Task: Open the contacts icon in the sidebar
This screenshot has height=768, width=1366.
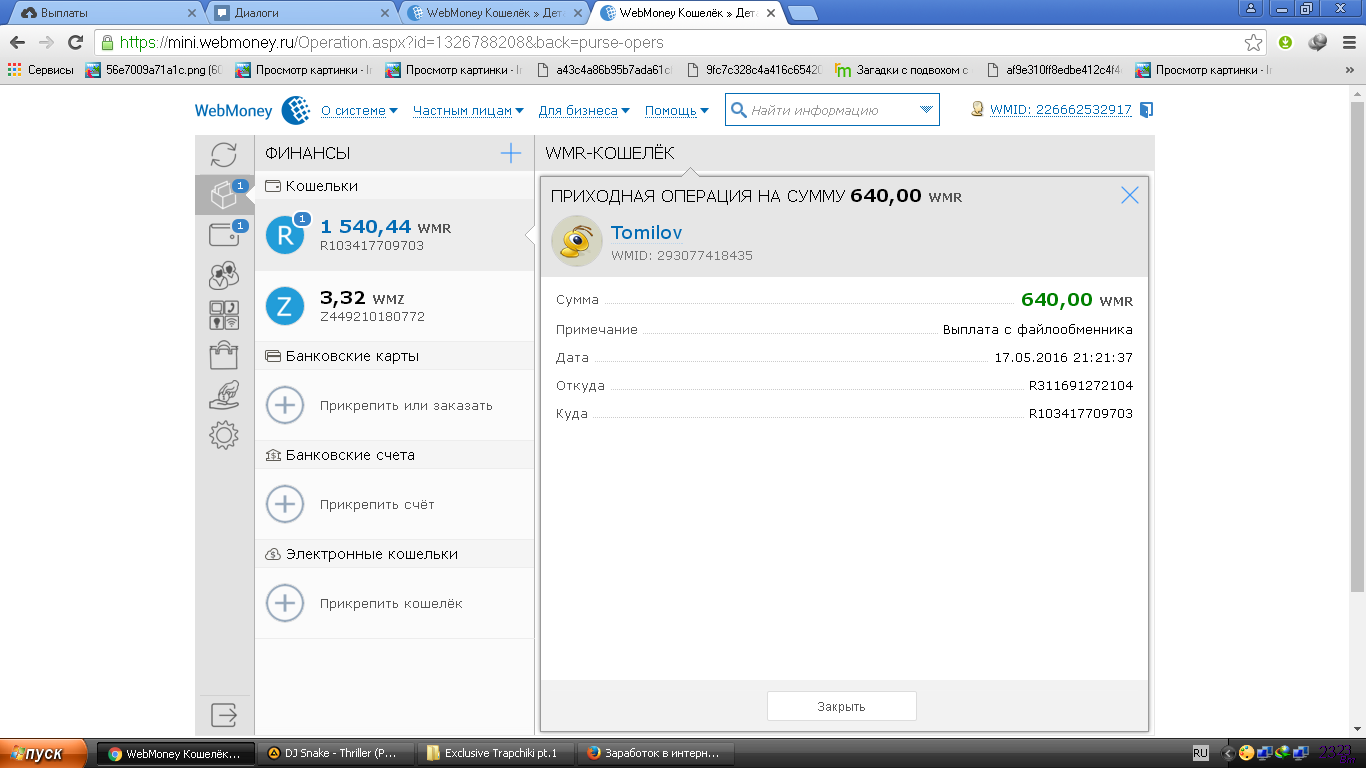Action: point(224,275)
